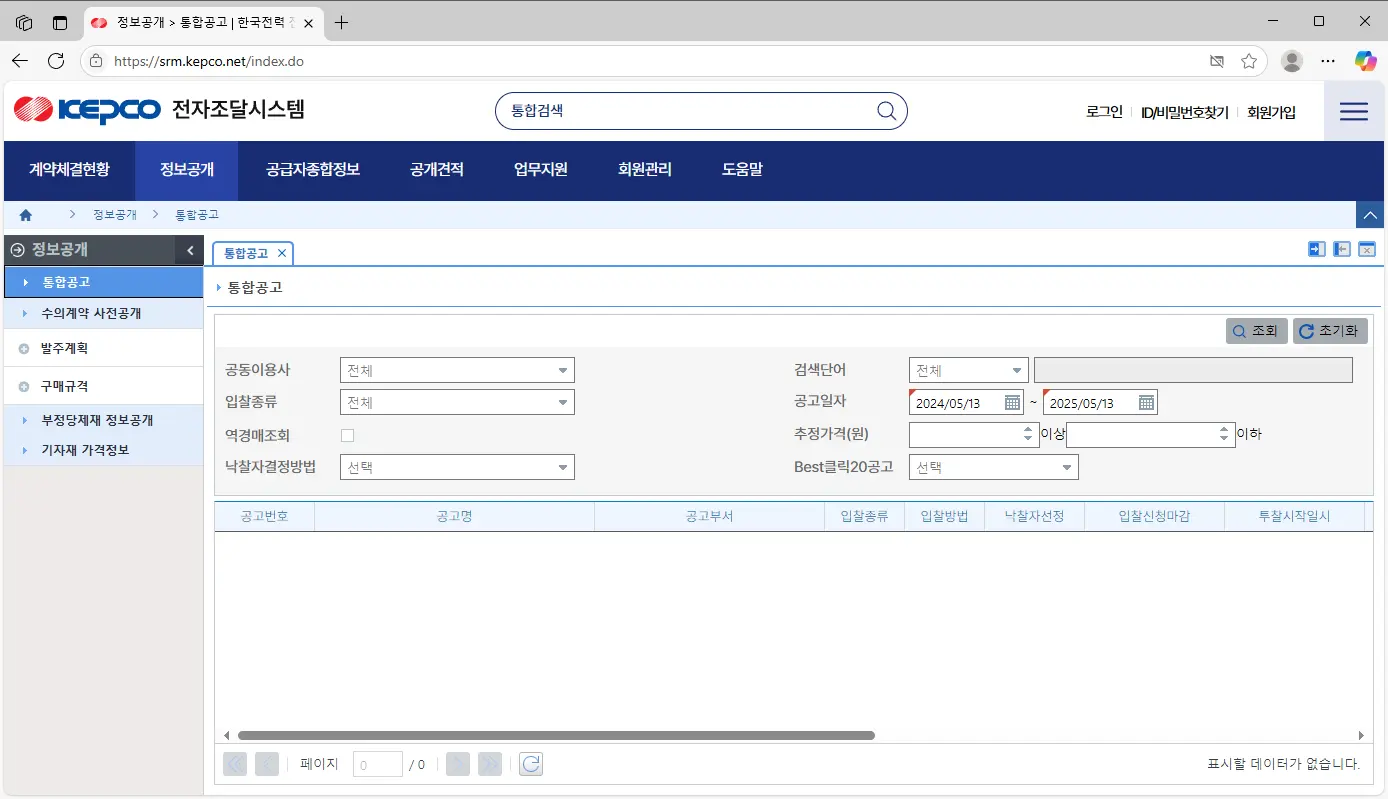
Task: Go to first page button
Action: click(x=235, y=764)
